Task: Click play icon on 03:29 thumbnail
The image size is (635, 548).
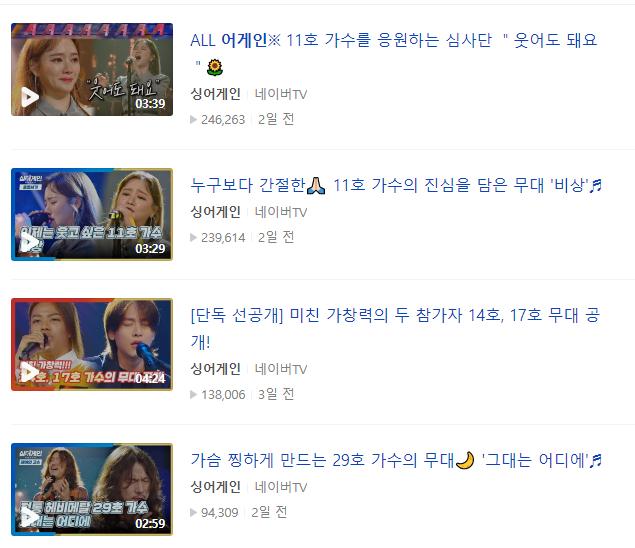Action: pos(30,242)
